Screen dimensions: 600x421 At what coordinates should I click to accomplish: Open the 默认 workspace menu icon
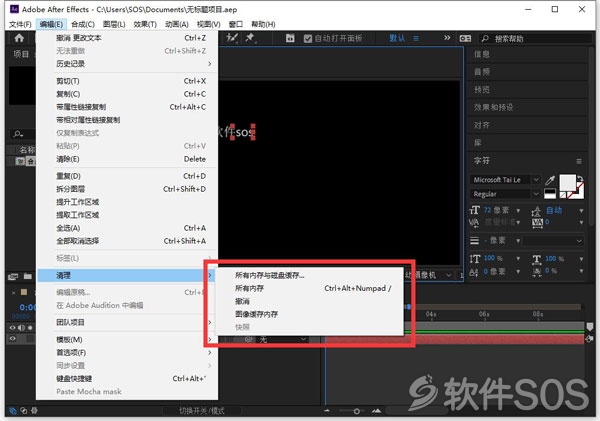pos(416,38)
